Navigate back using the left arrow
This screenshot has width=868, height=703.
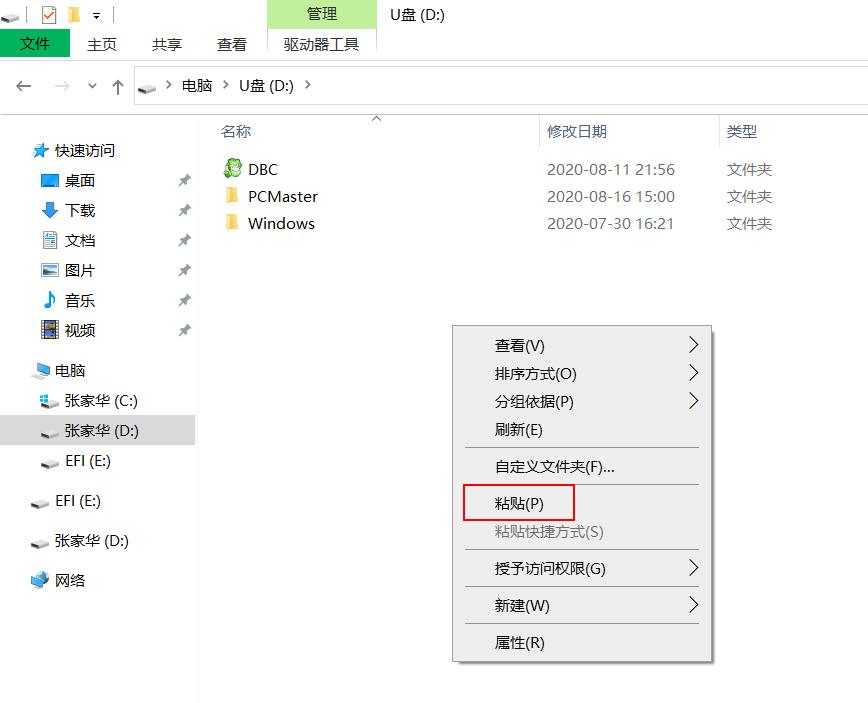point(24,86)
